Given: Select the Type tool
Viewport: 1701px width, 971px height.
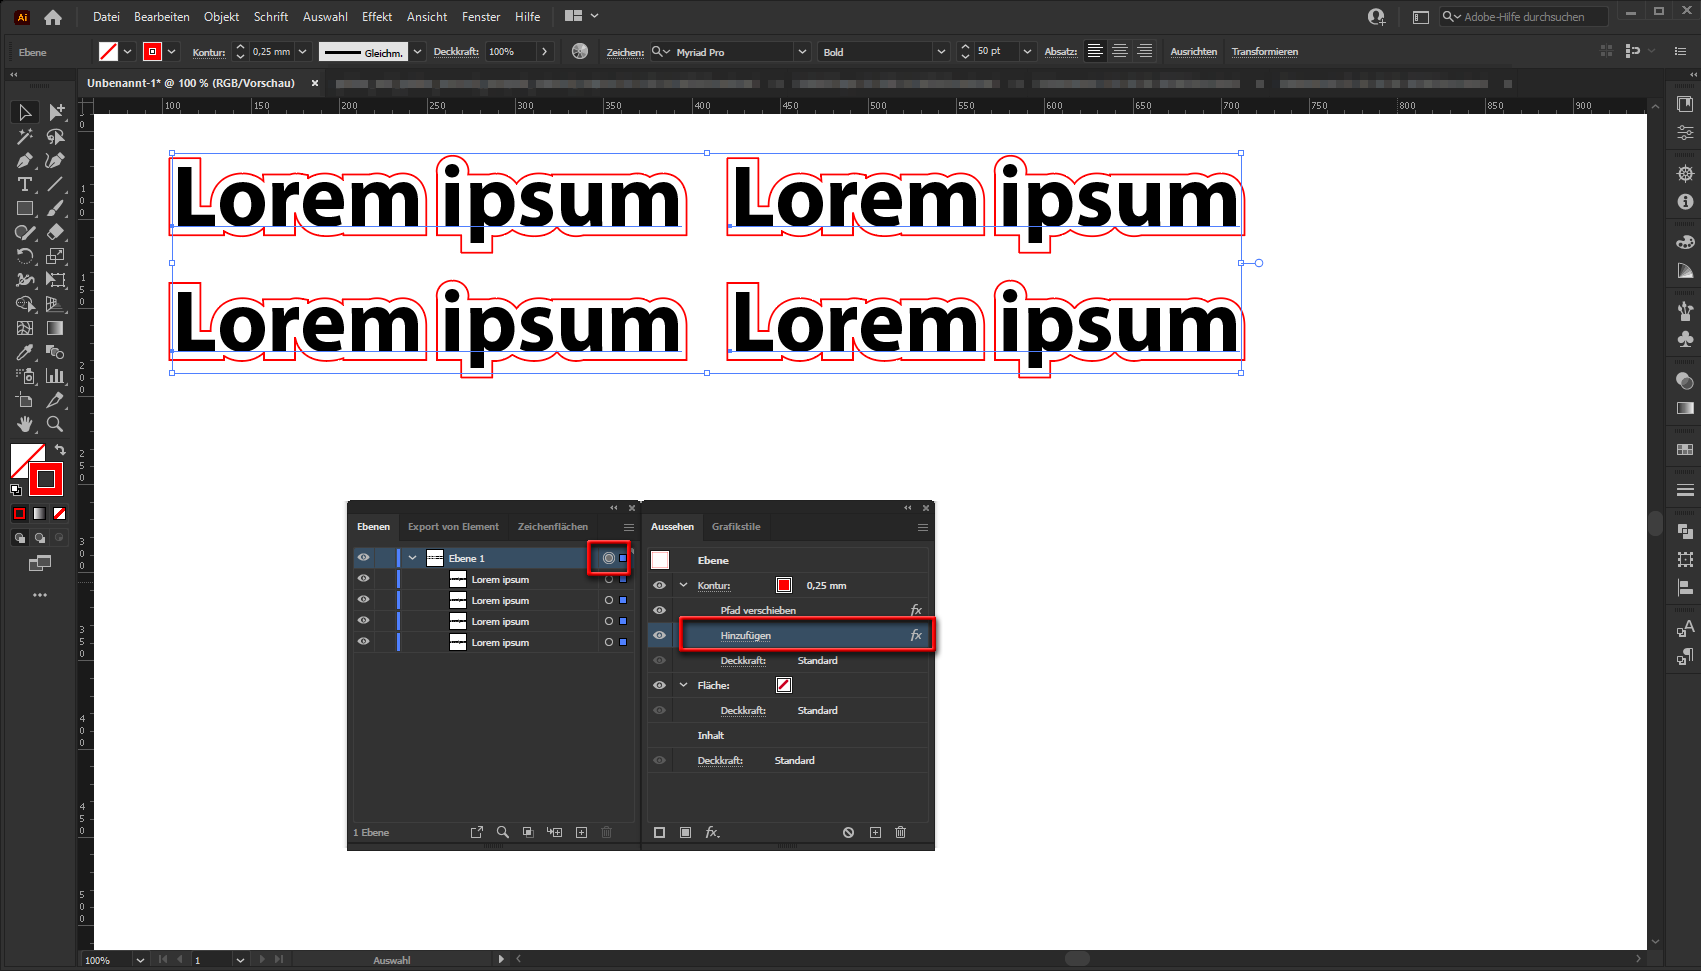Looking at the screenshot, I should click(x=24, y=184).
